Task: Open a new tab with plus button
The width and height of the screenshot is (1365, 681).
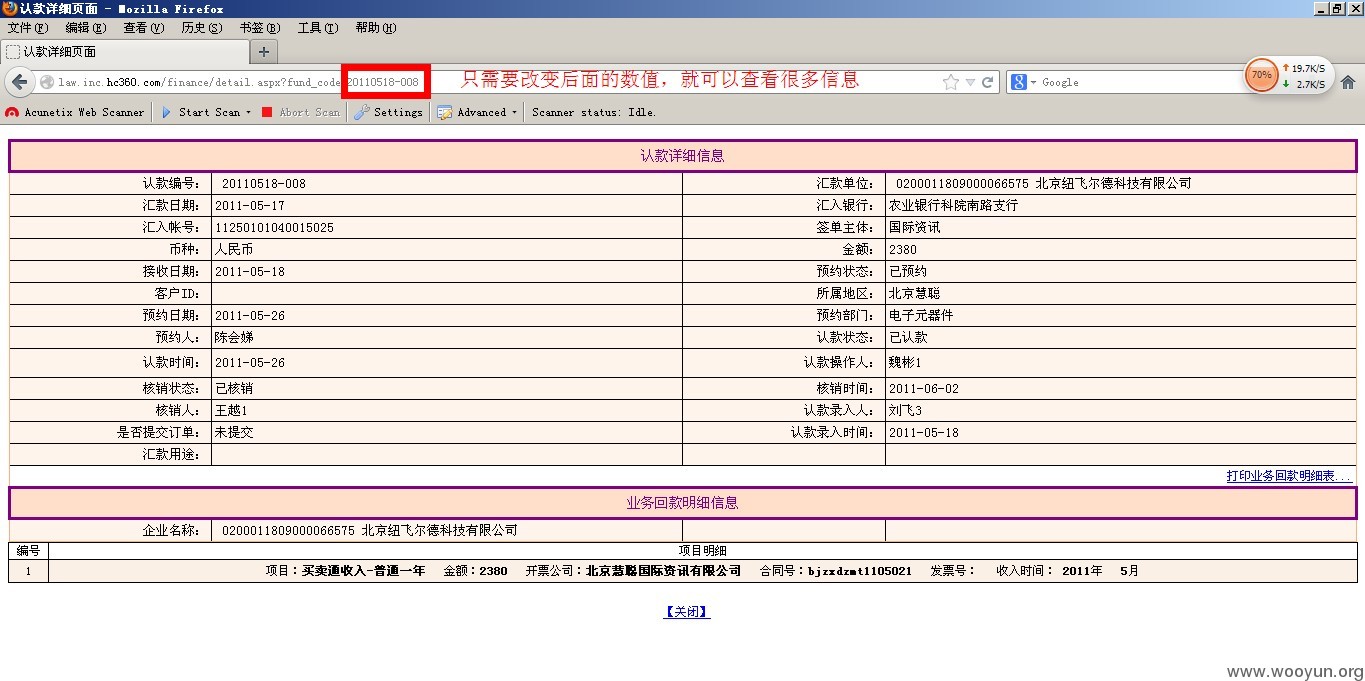Action: tap(264, 51)
